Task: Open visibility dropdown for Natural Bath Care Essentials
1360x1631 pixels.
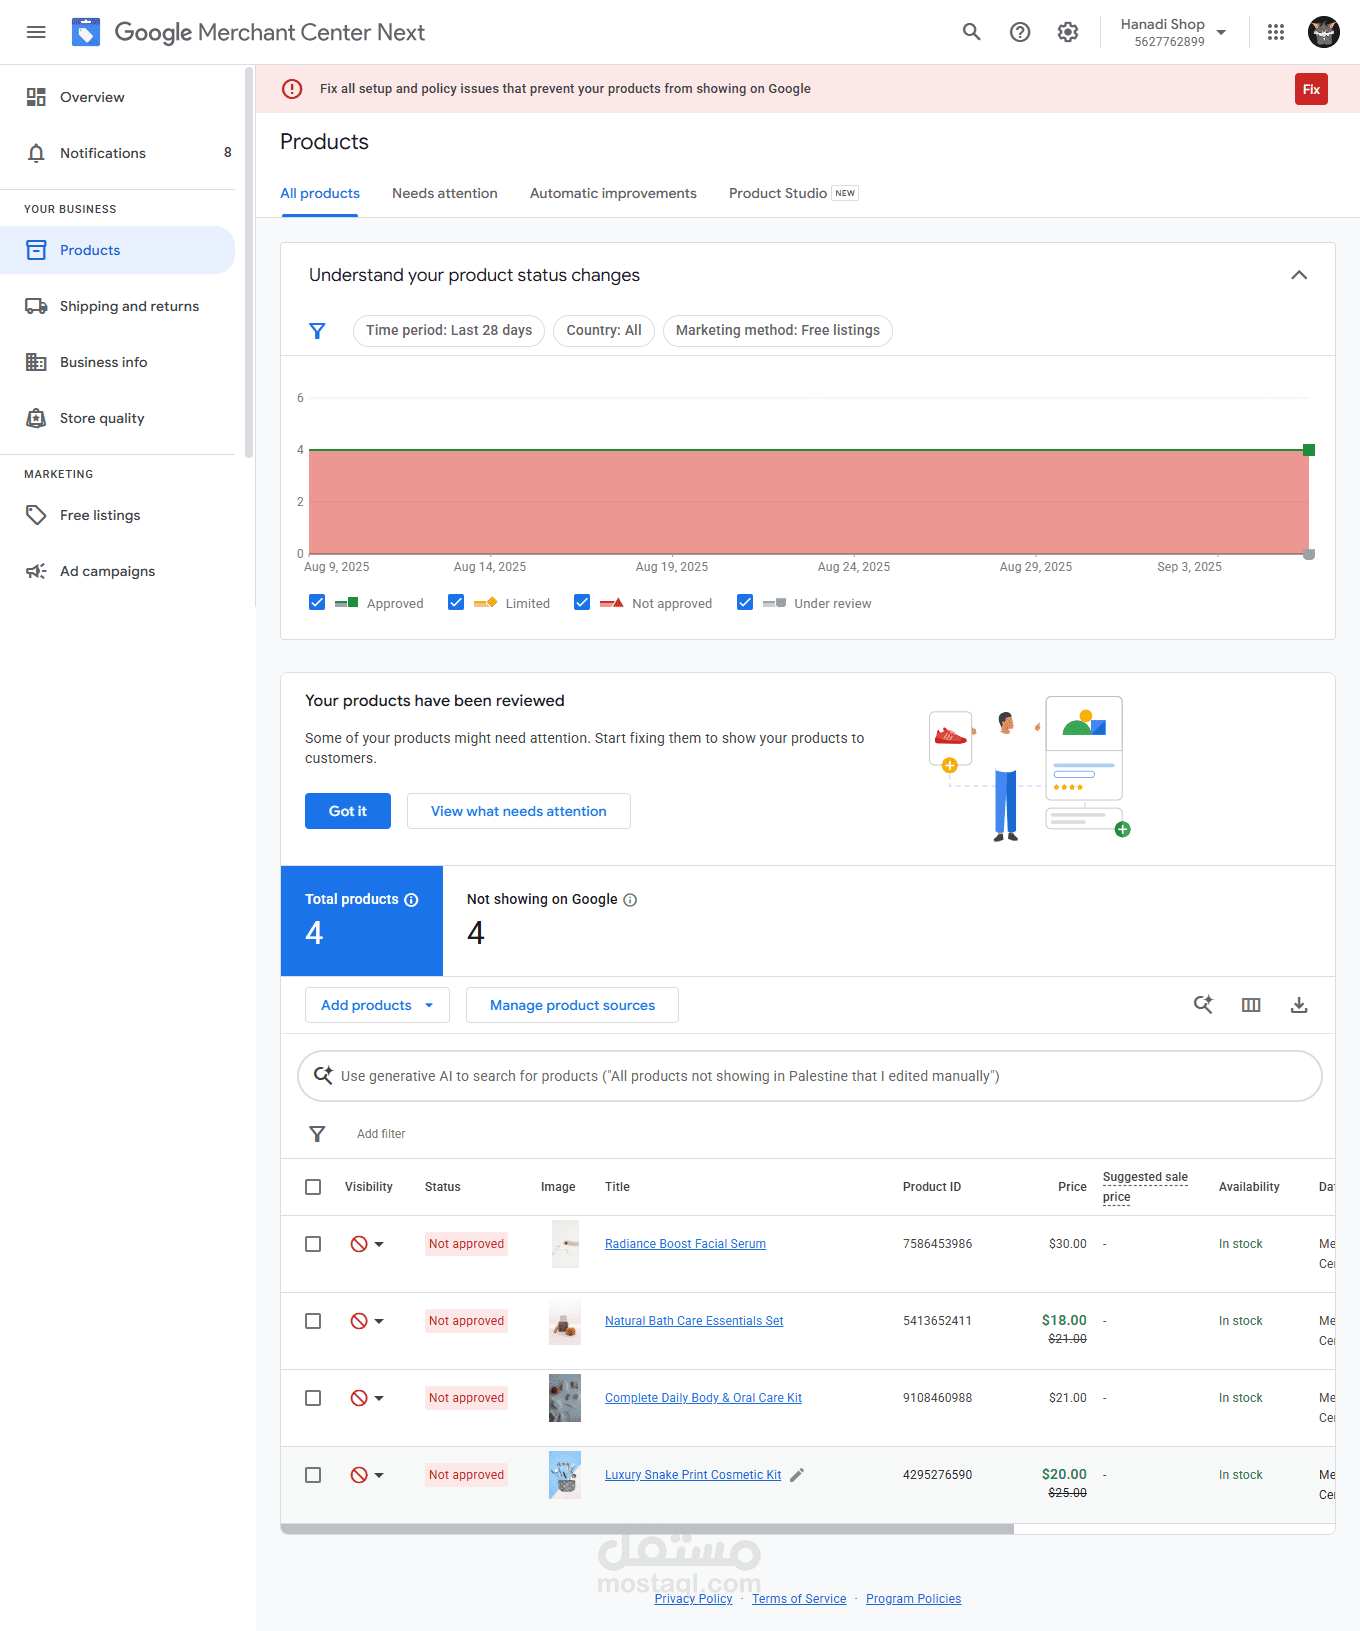Action: coord(368,1321)
